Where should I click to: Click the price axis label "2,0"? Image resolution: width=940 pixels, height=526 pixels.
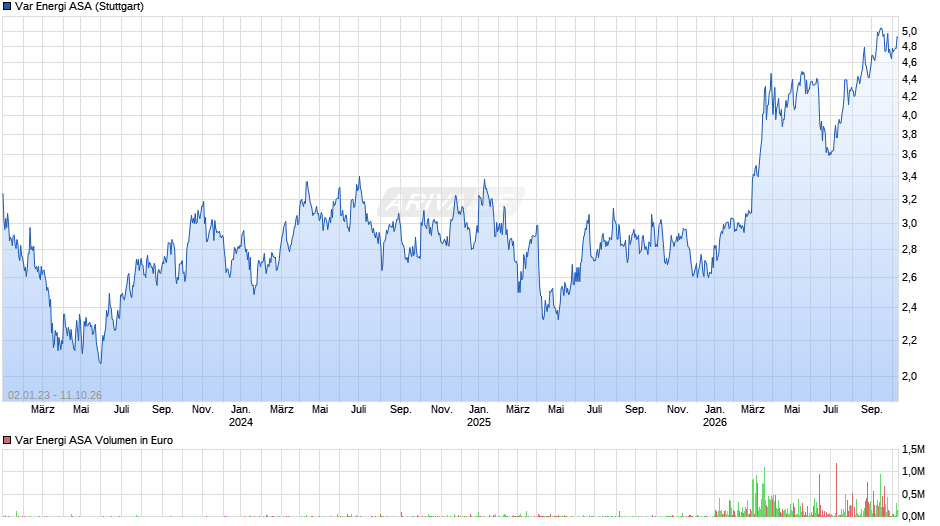[x=909, y=377]
